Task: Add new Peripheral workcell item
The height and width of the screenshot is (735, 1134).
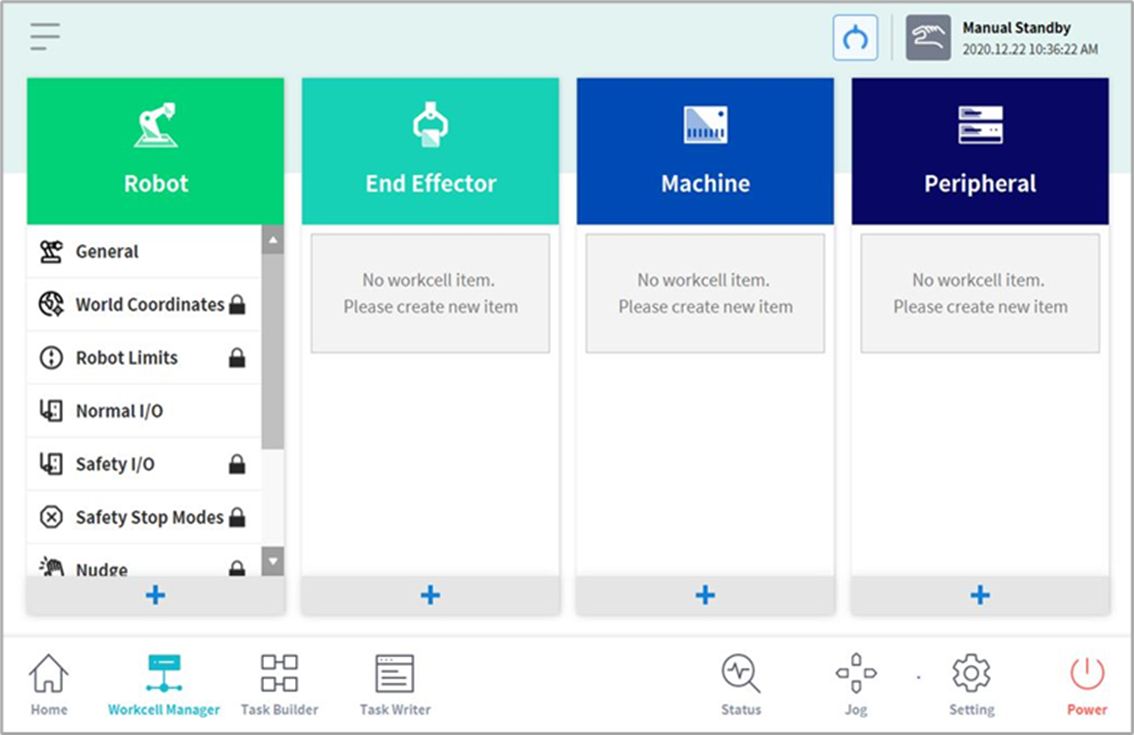Action: (980, 595)
